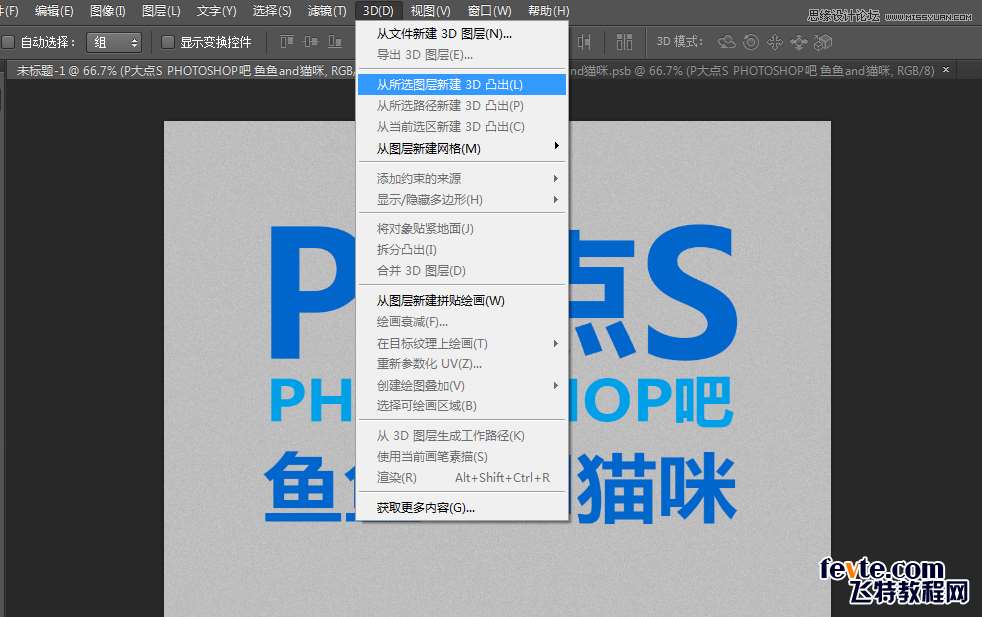Open the 窗口(W) menu
982x617 pixels.
489,11
